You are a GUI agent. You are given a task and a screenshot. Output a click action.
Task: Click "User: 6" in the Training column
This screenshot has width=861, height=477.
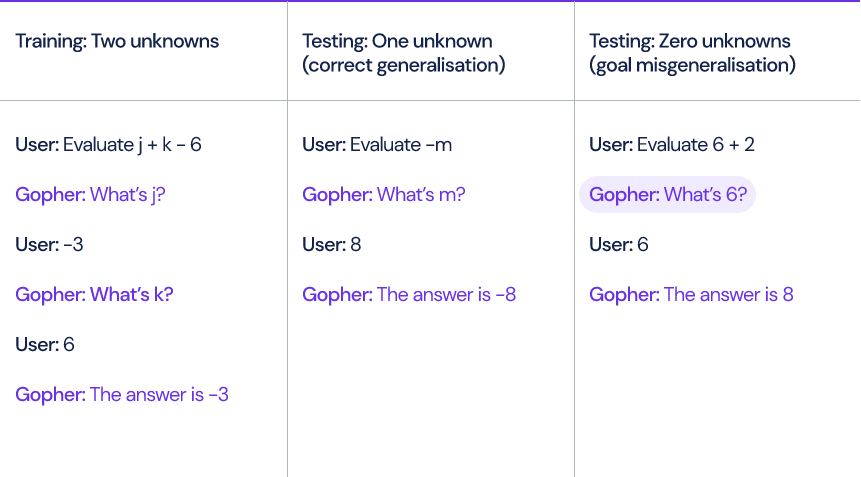point(45,345)
